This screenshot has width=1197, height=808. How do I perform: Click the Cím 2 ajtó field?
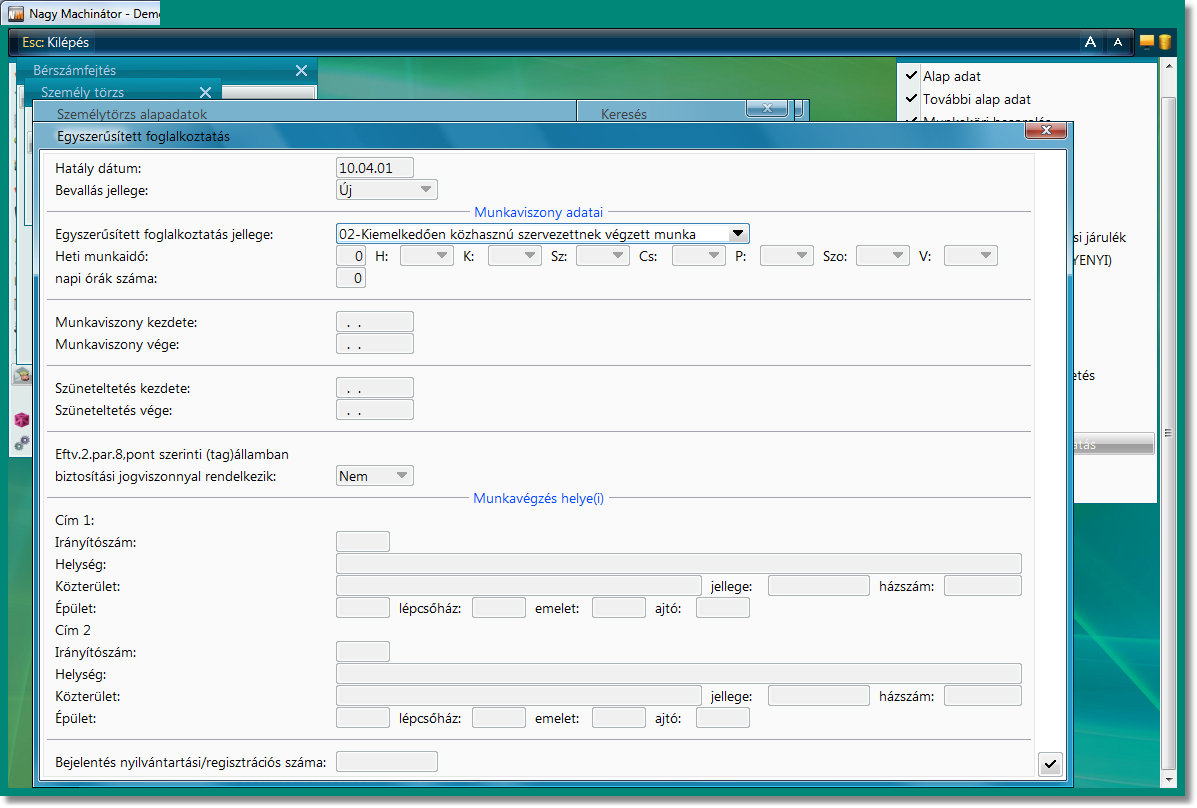coord(723,718)
